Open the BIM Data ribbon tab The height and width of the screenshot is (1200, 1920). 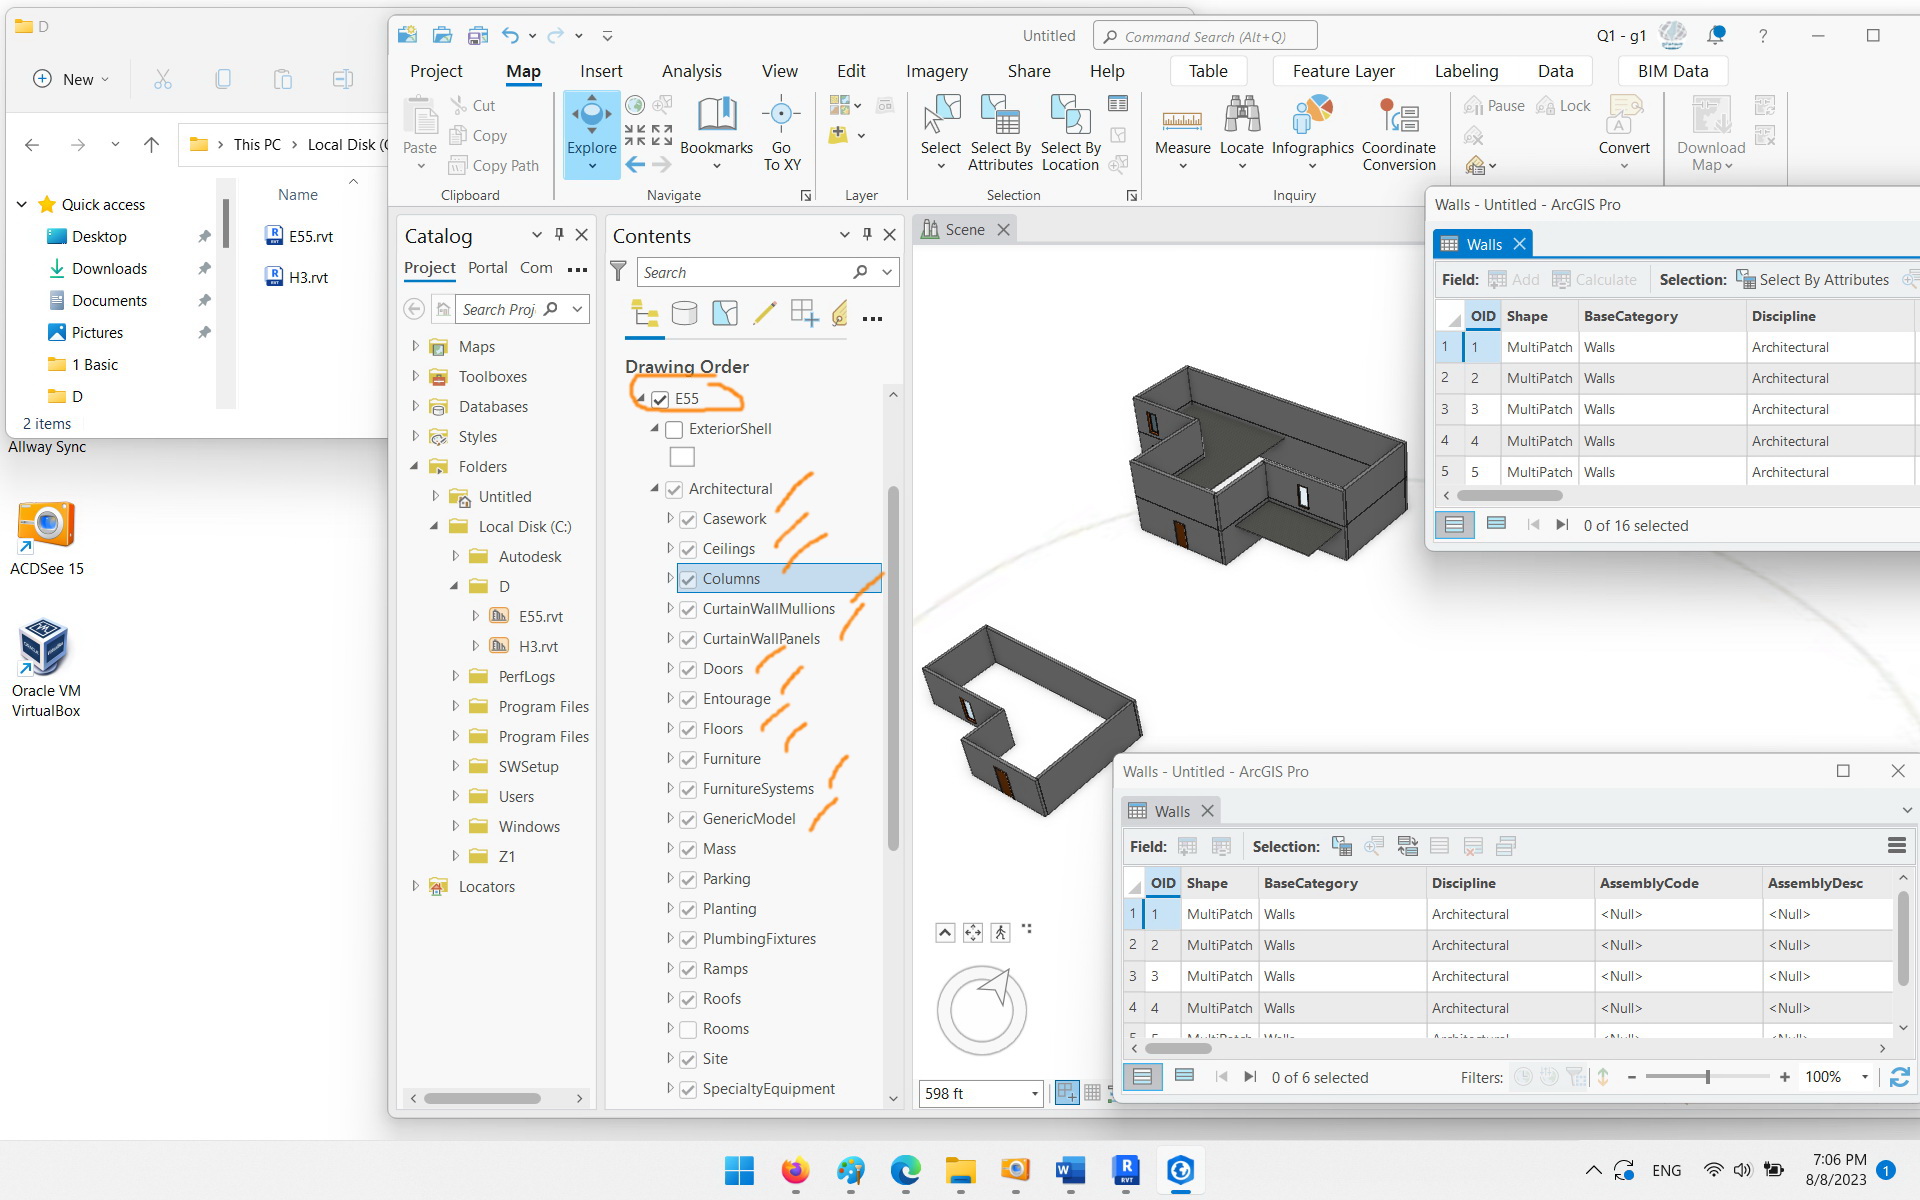click(x=1673, y=71)
